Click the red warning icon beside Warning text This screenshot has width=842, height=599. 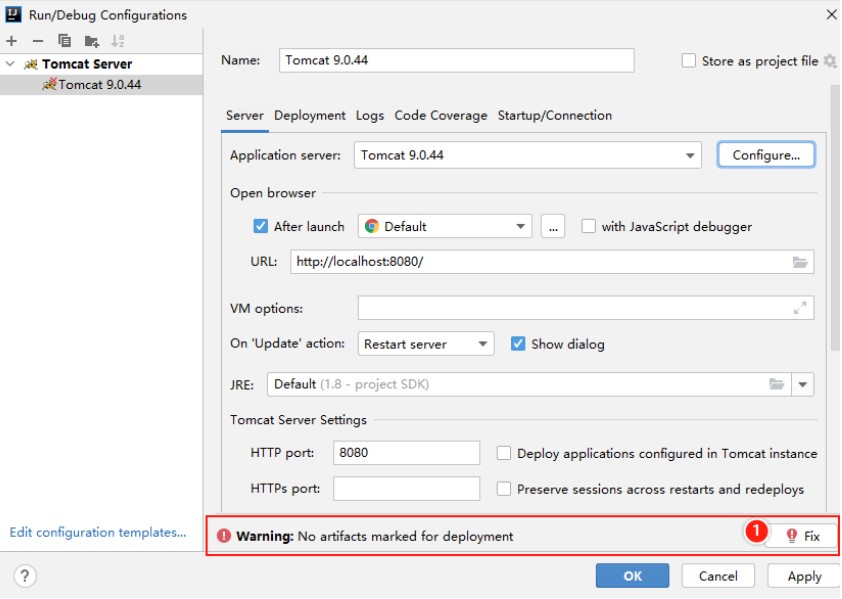(x=223, y=536)
